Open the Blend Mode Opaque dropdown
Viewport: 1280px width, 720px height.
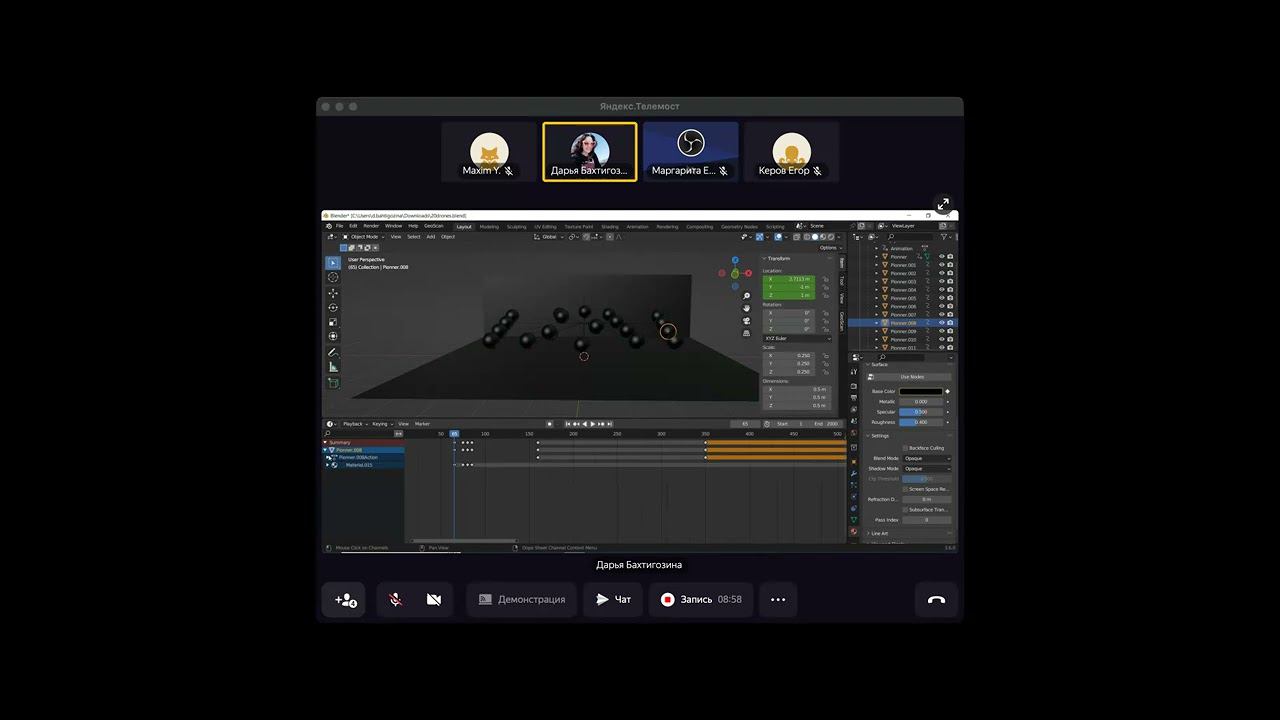(927, 458)
